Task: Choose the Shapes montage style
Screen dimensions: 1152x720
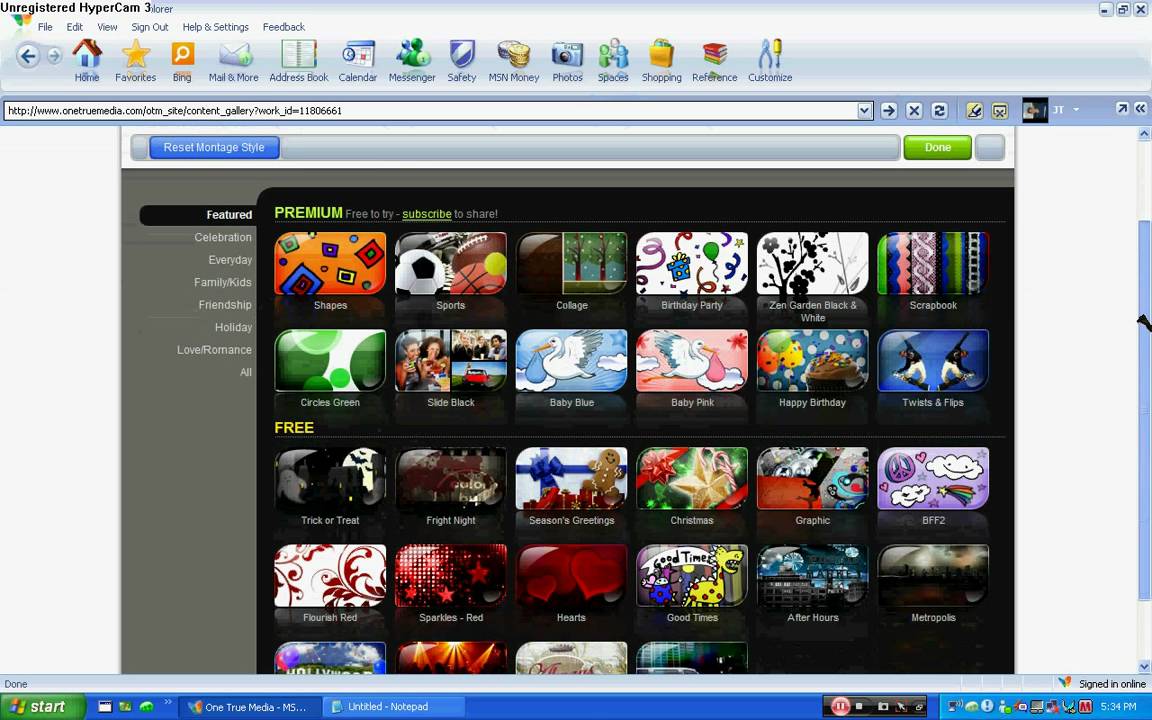Action: (330, 264)
